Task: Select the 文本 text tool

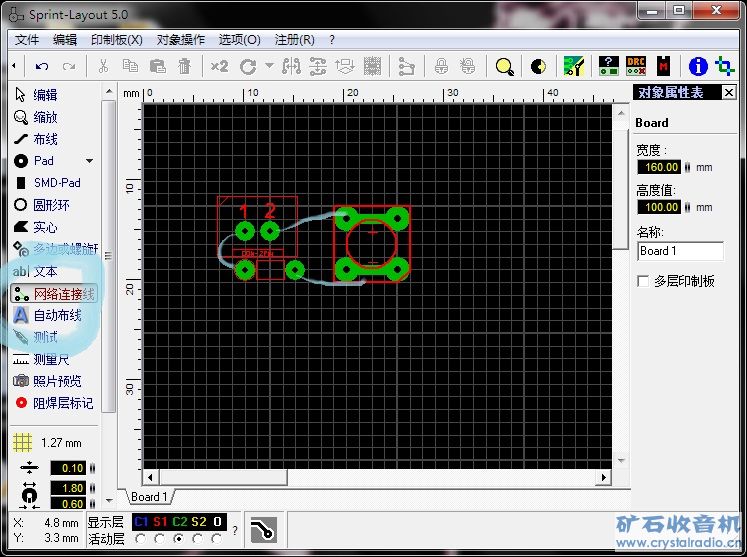Action: [x=36, y=272]
